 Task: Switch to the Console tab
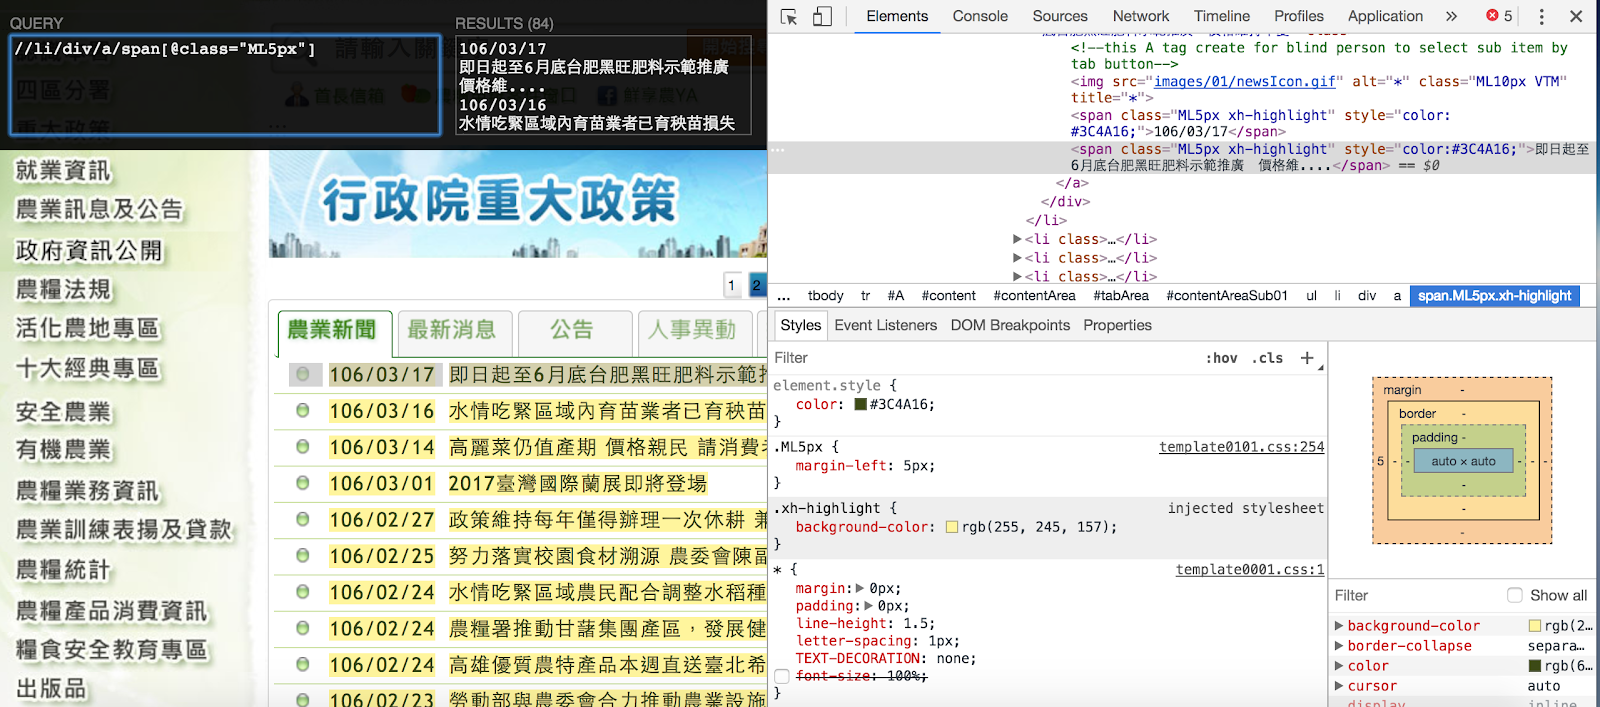[980, 16]
